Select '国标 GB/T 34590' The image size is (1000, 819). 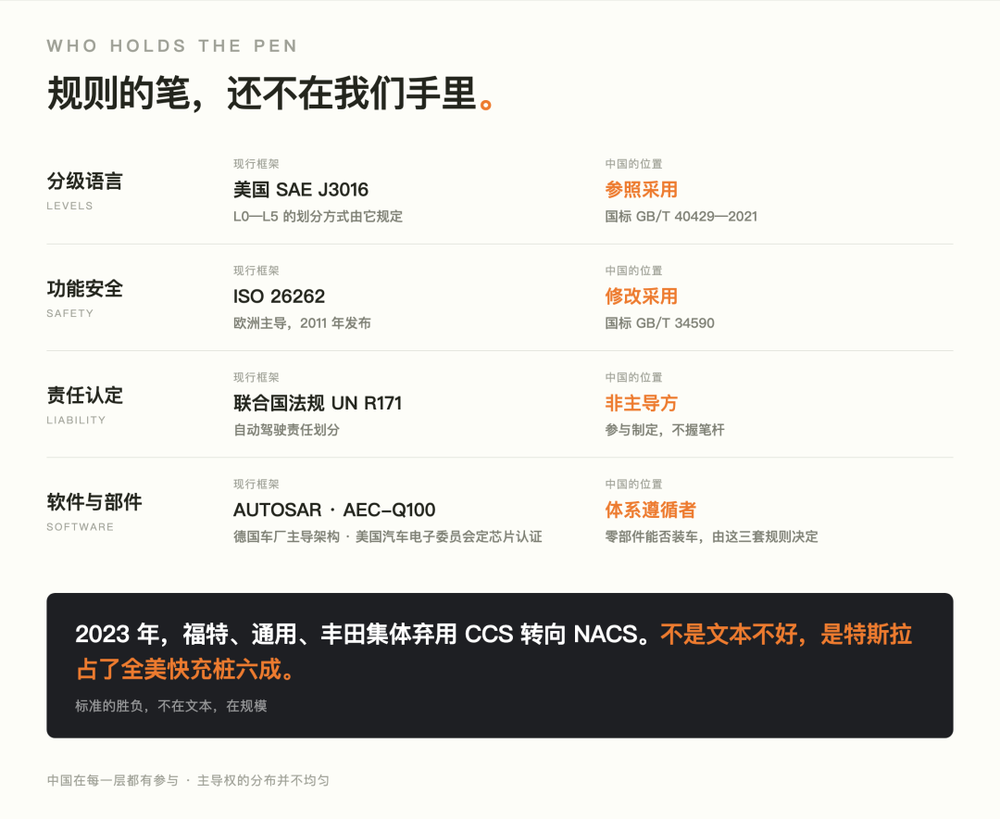pos(659,323)
